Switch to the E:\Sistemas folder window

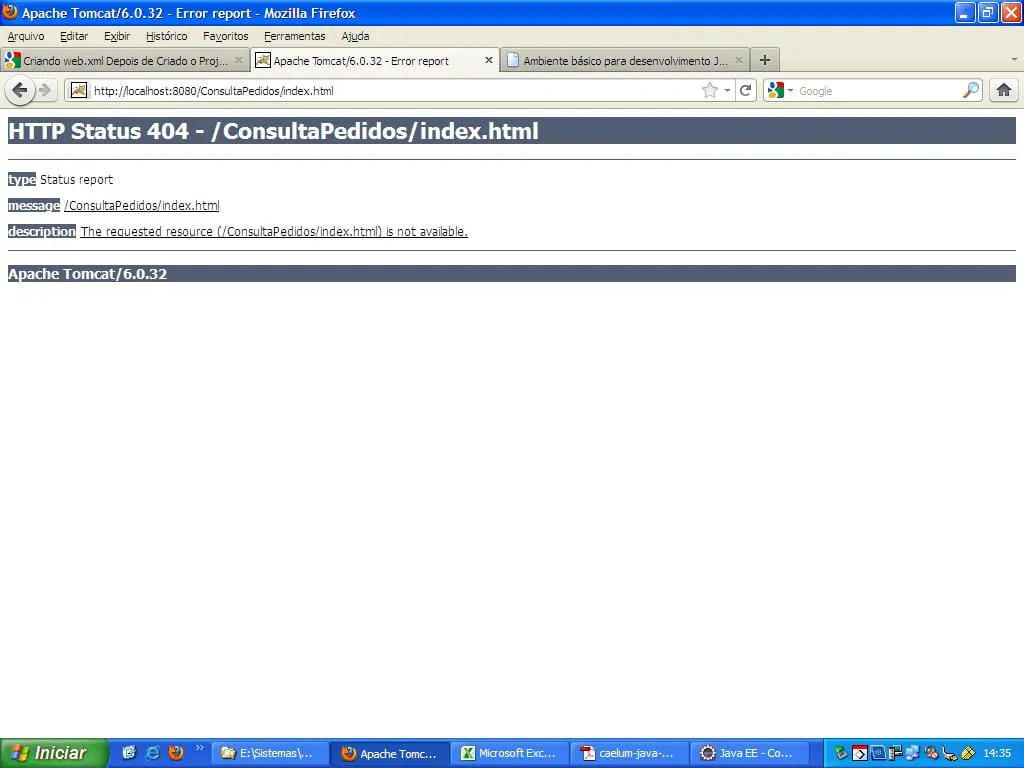pos(269,753)
